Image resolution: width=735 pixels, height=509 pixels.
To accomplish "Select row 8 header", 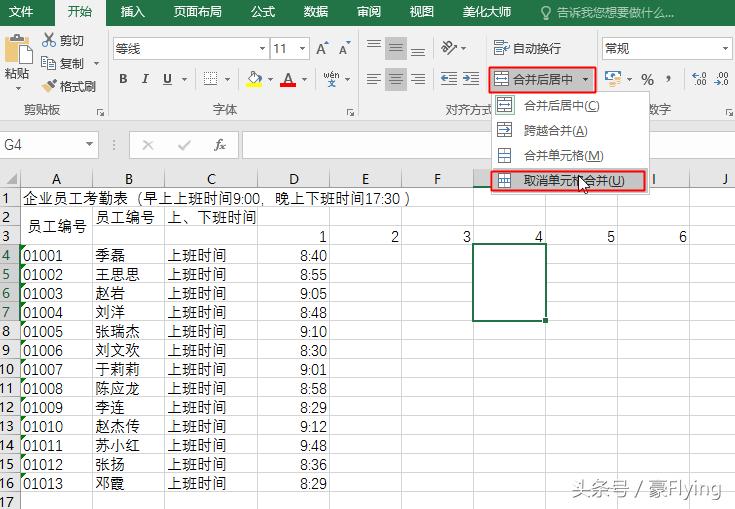I will (x=10, y=331).
